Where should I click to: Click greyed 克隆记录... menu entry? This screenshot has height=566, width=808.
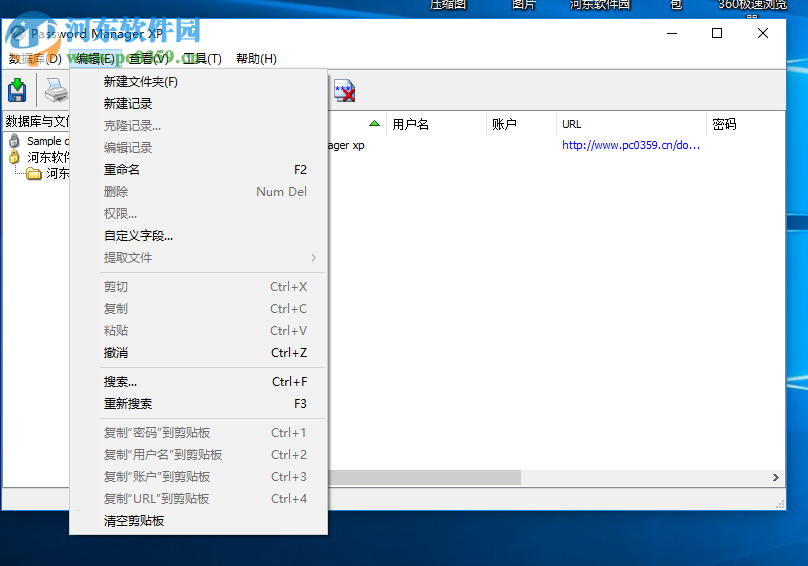tap(198, 126)
